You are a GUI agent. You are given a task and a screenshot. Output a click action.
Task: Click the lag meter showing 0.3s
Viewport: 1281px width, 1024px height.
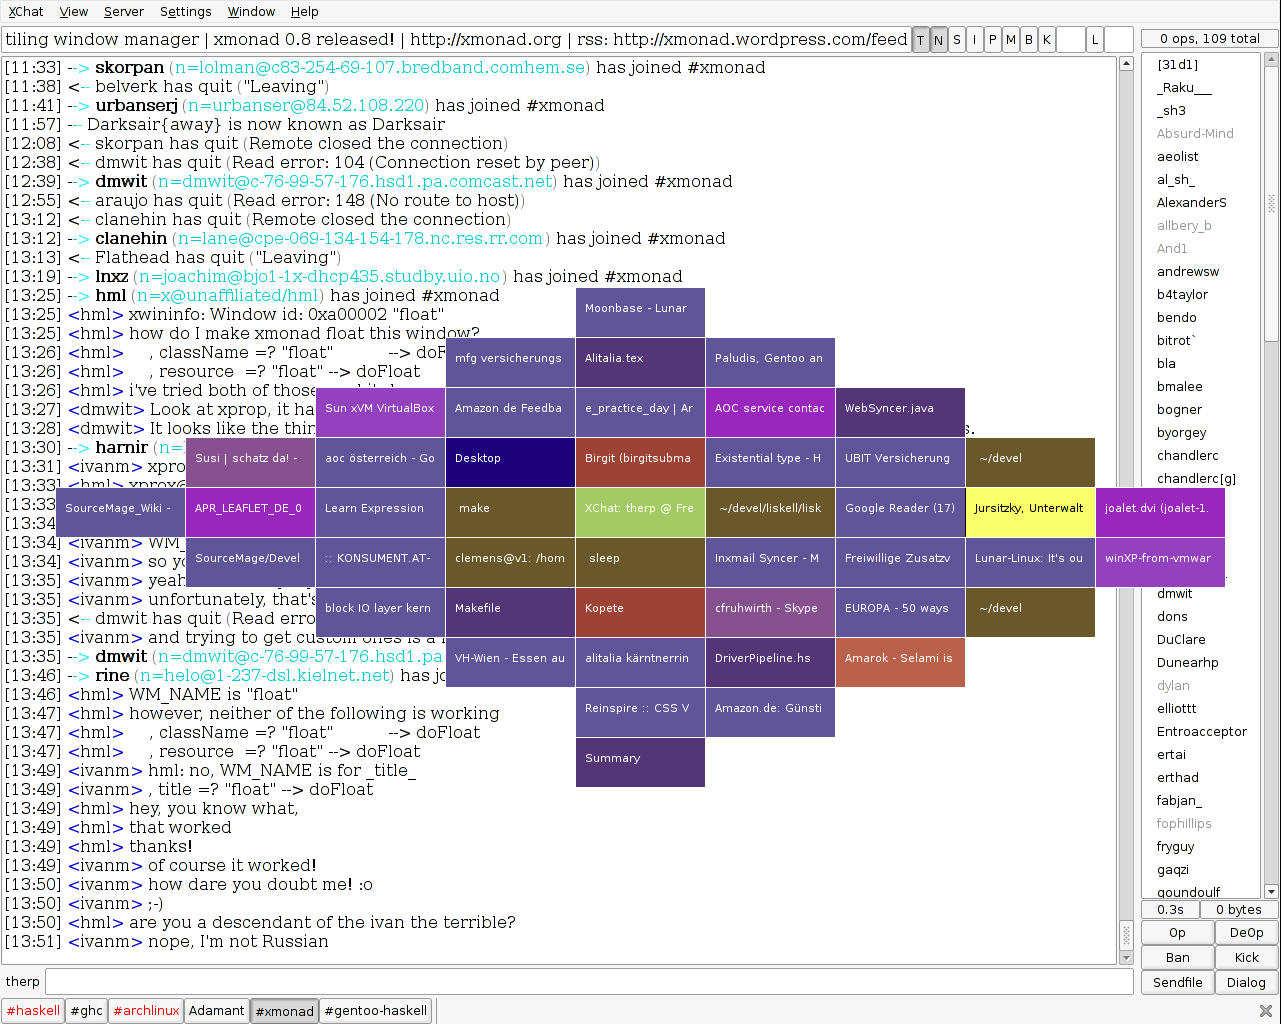tap(1169, 909)
